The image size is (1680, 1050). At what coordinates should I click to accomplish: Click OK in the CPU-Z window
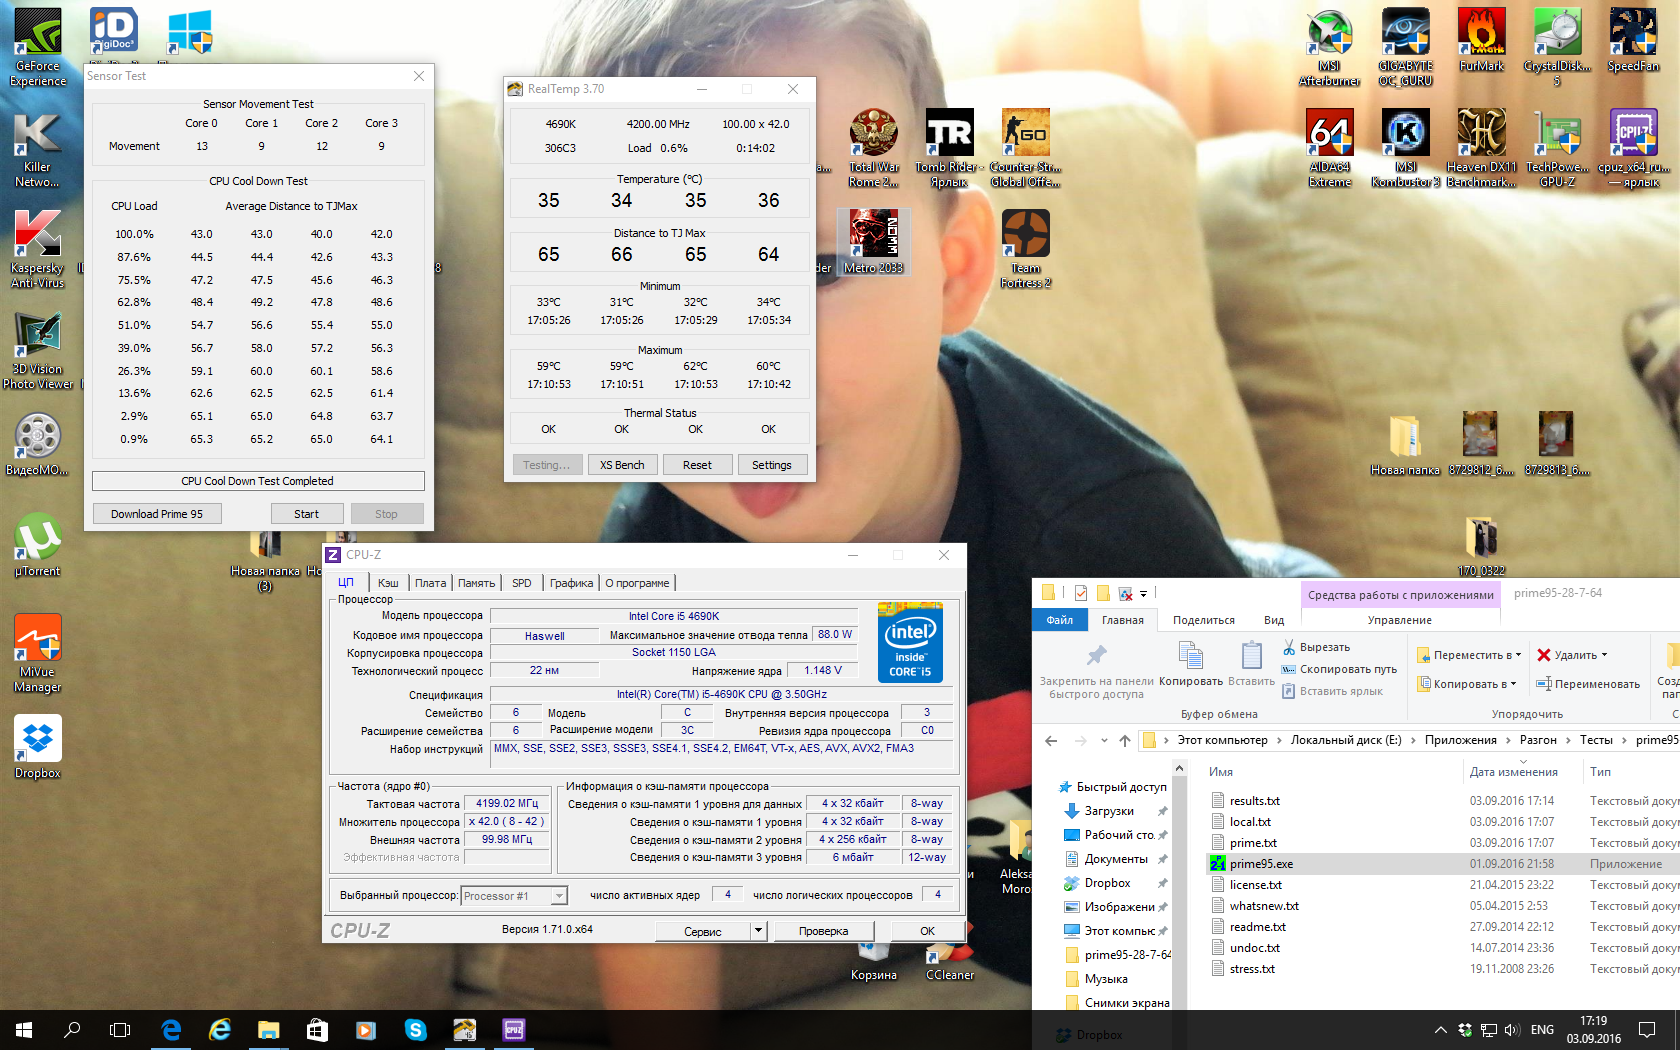point(927,931)
